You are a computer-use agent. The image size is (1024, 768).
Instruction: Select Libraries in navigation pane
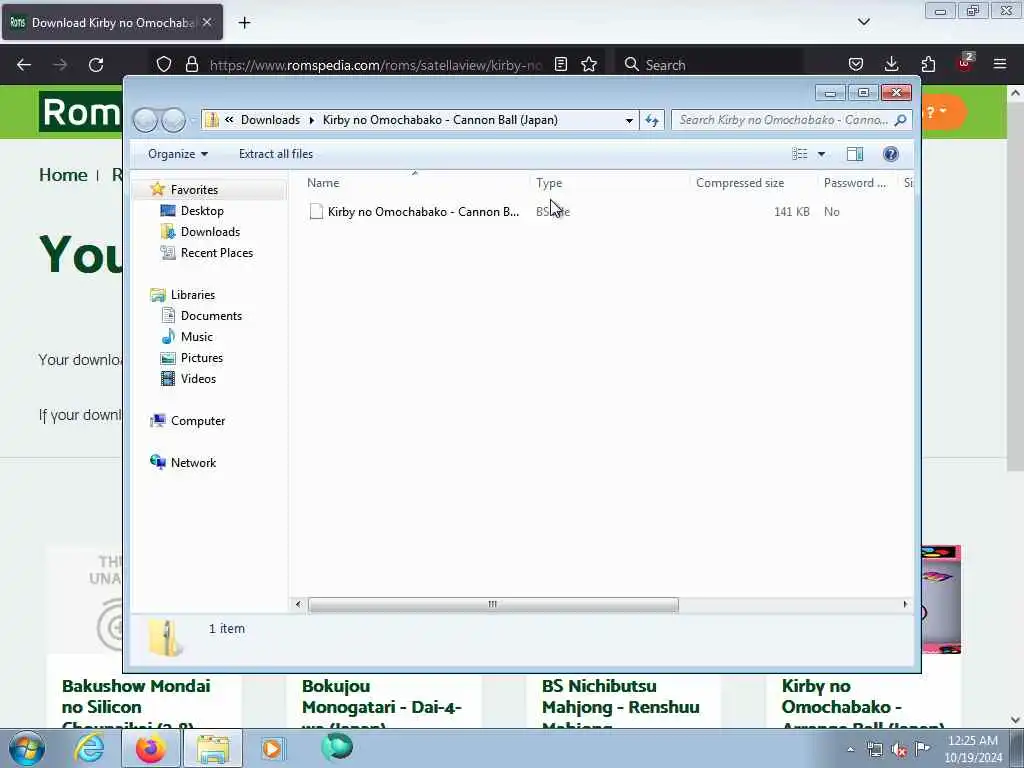click(193, 295)
